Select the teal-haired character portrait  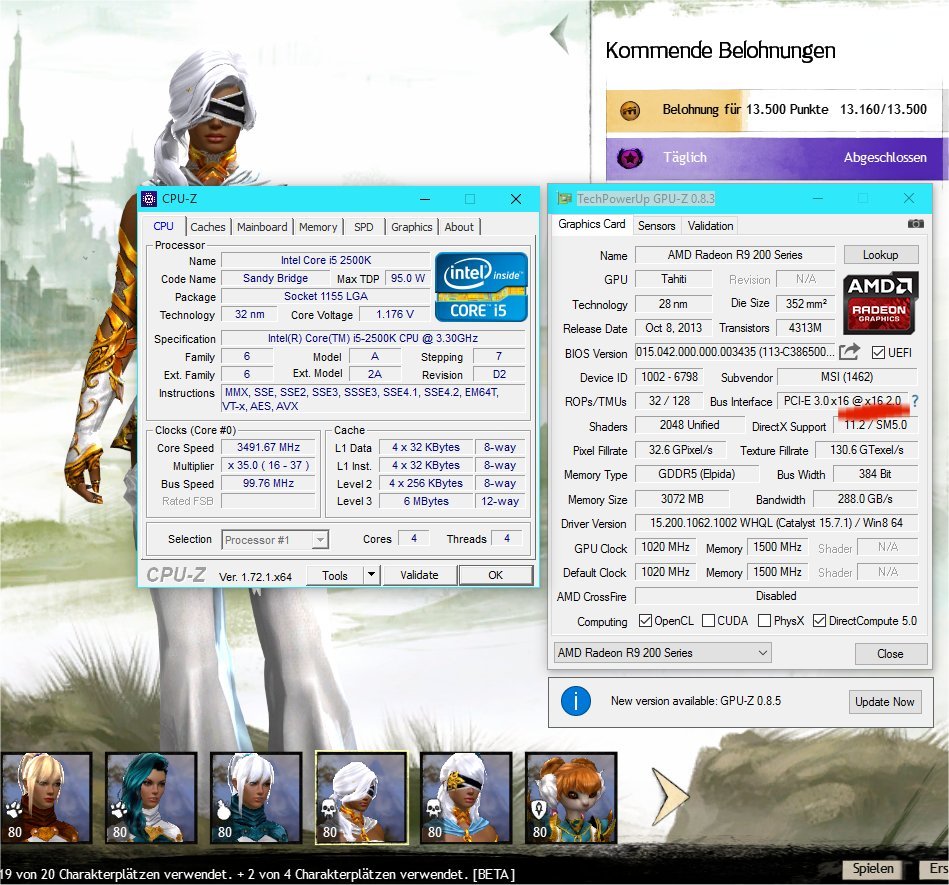coord(151,798)
